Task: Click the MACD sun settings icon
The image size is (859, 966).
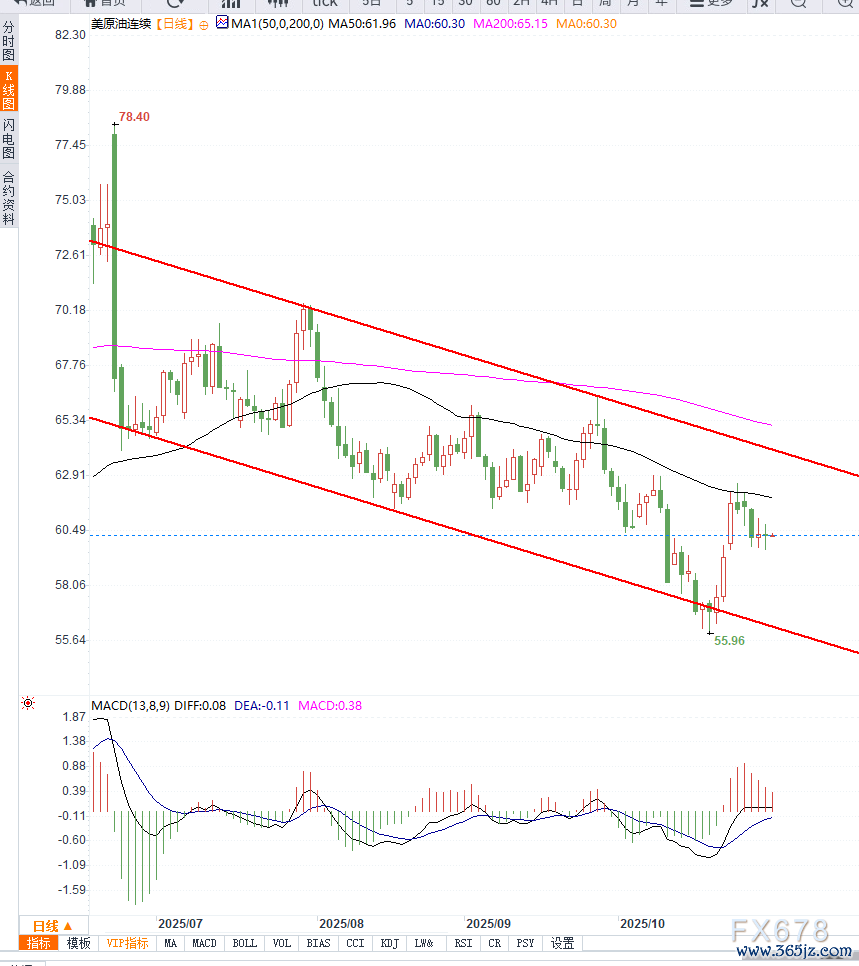Action: pos(29,705)
